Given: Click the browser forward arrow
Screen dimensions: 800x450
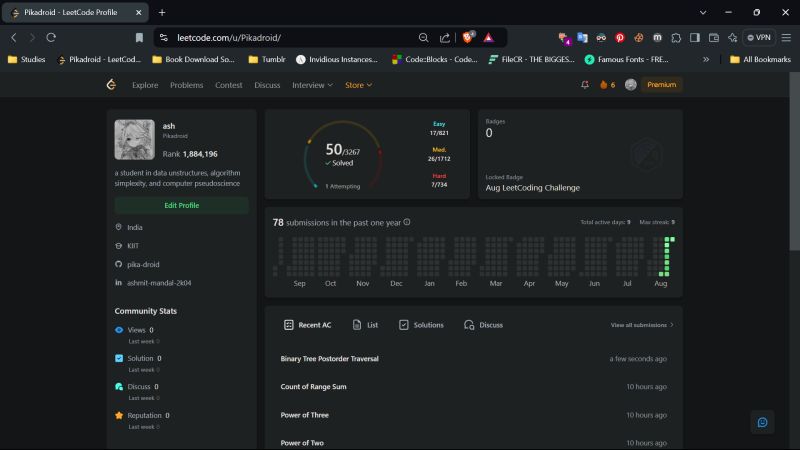Looking at the screenshot, I should tap(32, 37).
